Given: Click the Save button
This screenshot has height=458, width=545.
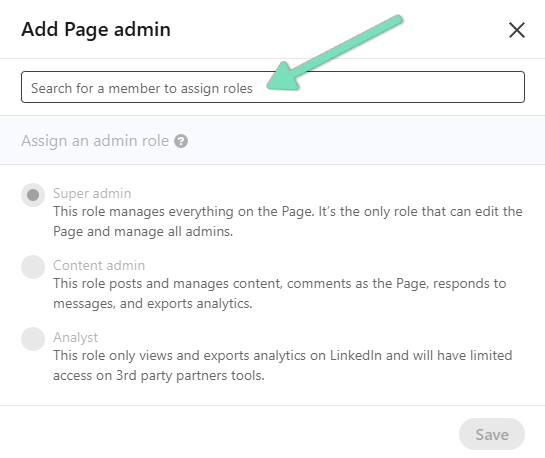Looking at the screenshot, I should pyautogui.click(x=492, y=434).
